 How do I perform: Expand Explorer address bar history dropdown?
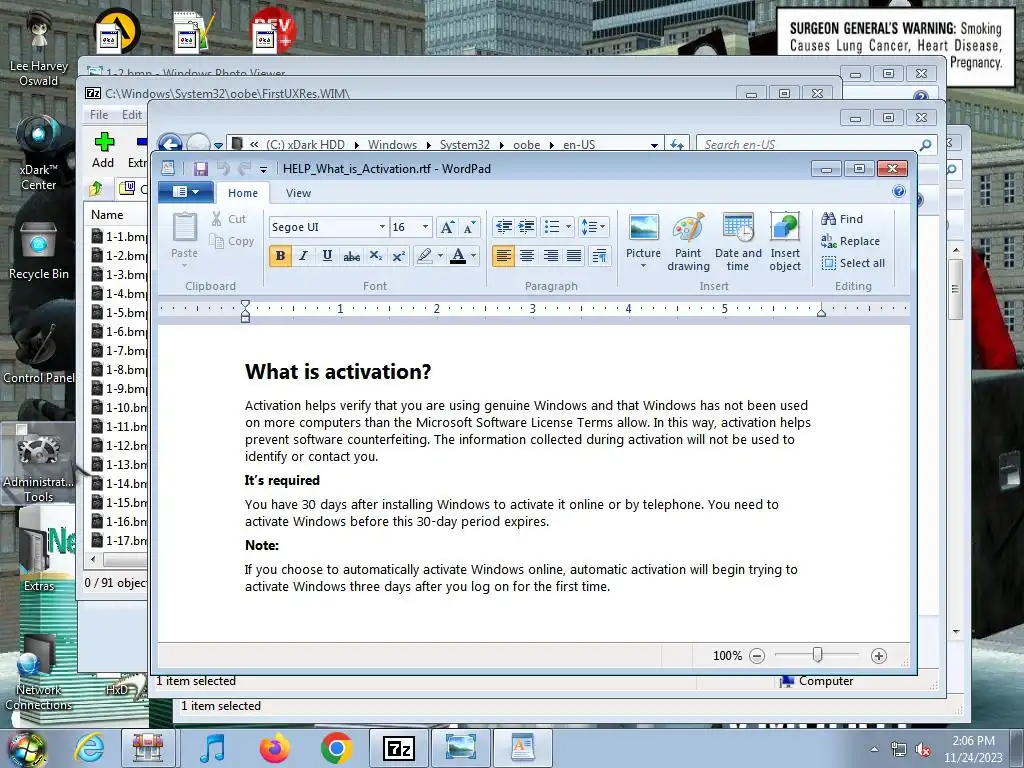click(x=654, y=145)
